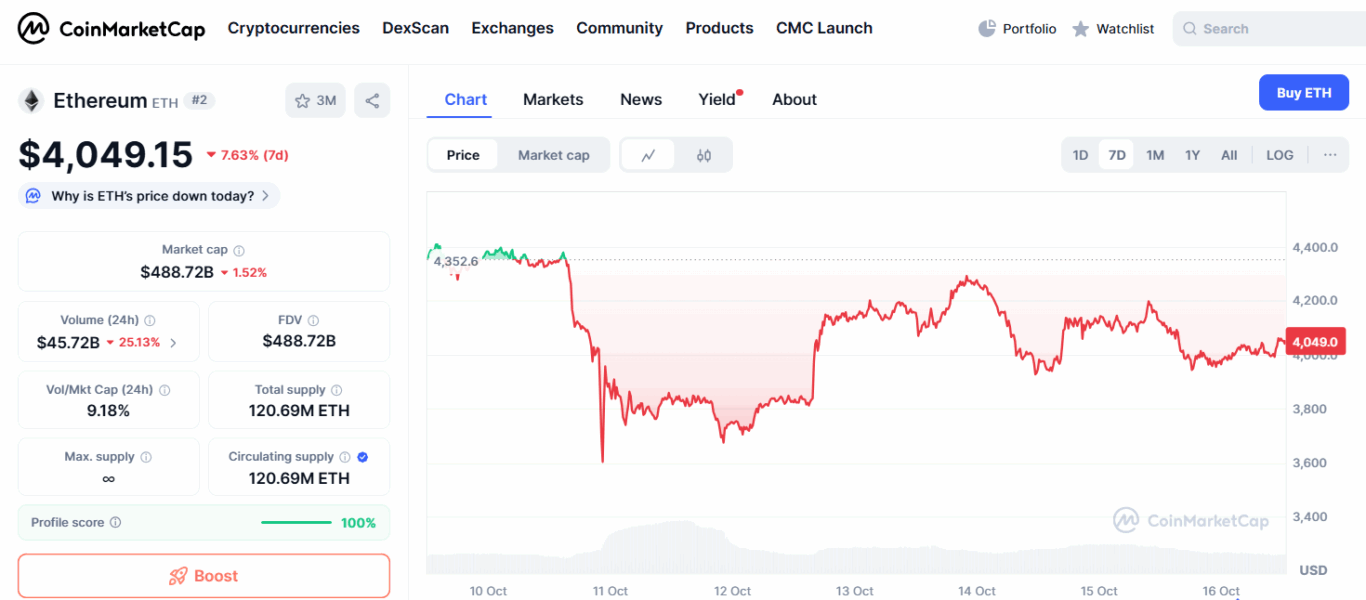Screen dimensions: 1366x600
Task: Switch to the Markets tab
Action: pyautogui.click(x=553, y=99)
